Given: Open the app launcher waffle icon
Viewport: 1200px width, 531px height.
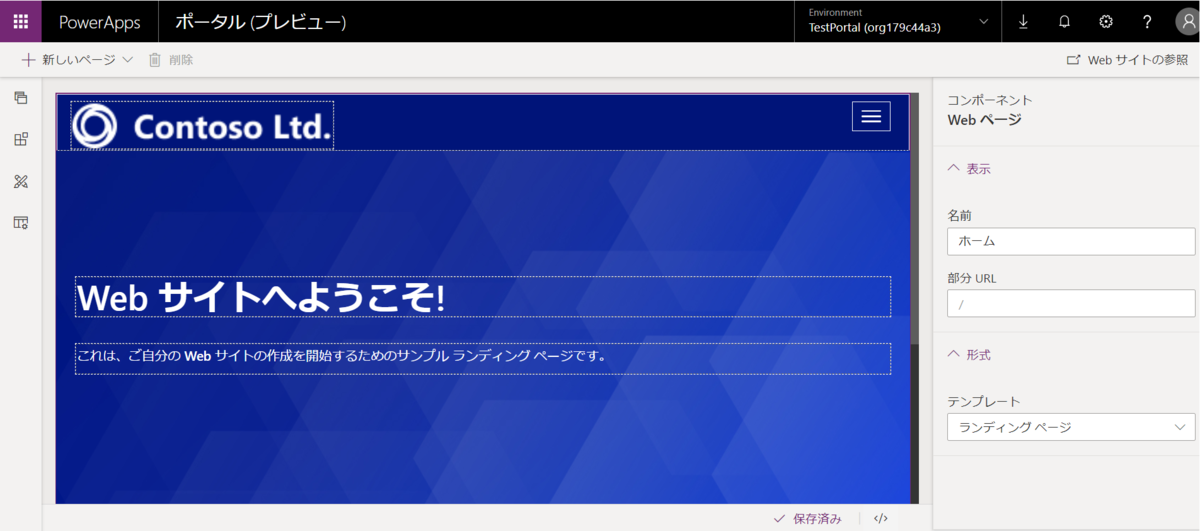Looking at the screenshot, I should pyautogui.click(x=21, y=21).
